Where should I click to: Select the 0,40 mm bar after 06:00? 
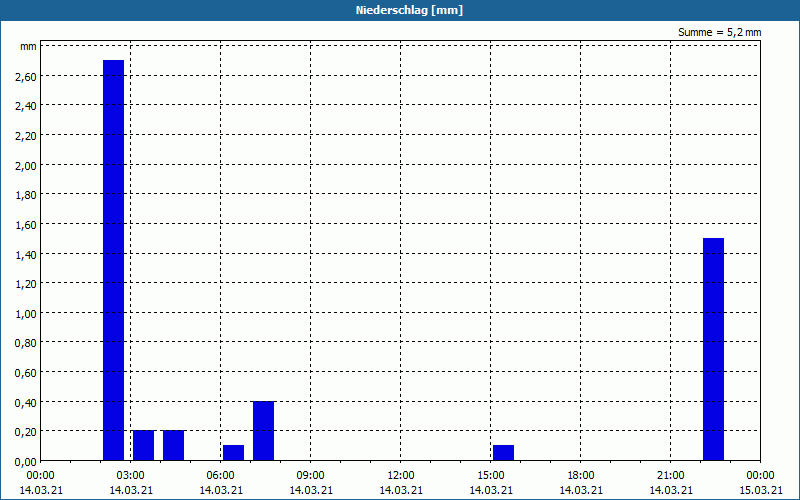[x=263, y=431]
